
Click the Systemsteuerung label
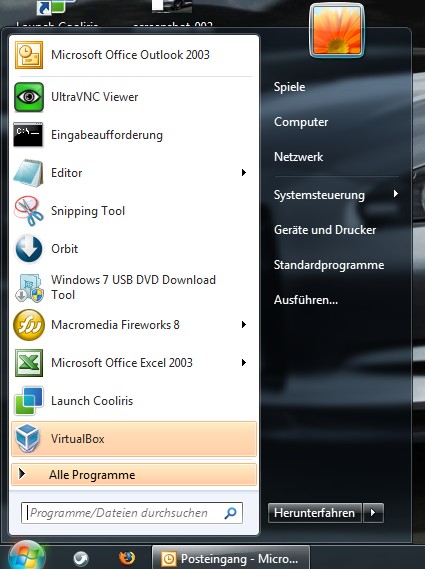click(x=319, y=195)
